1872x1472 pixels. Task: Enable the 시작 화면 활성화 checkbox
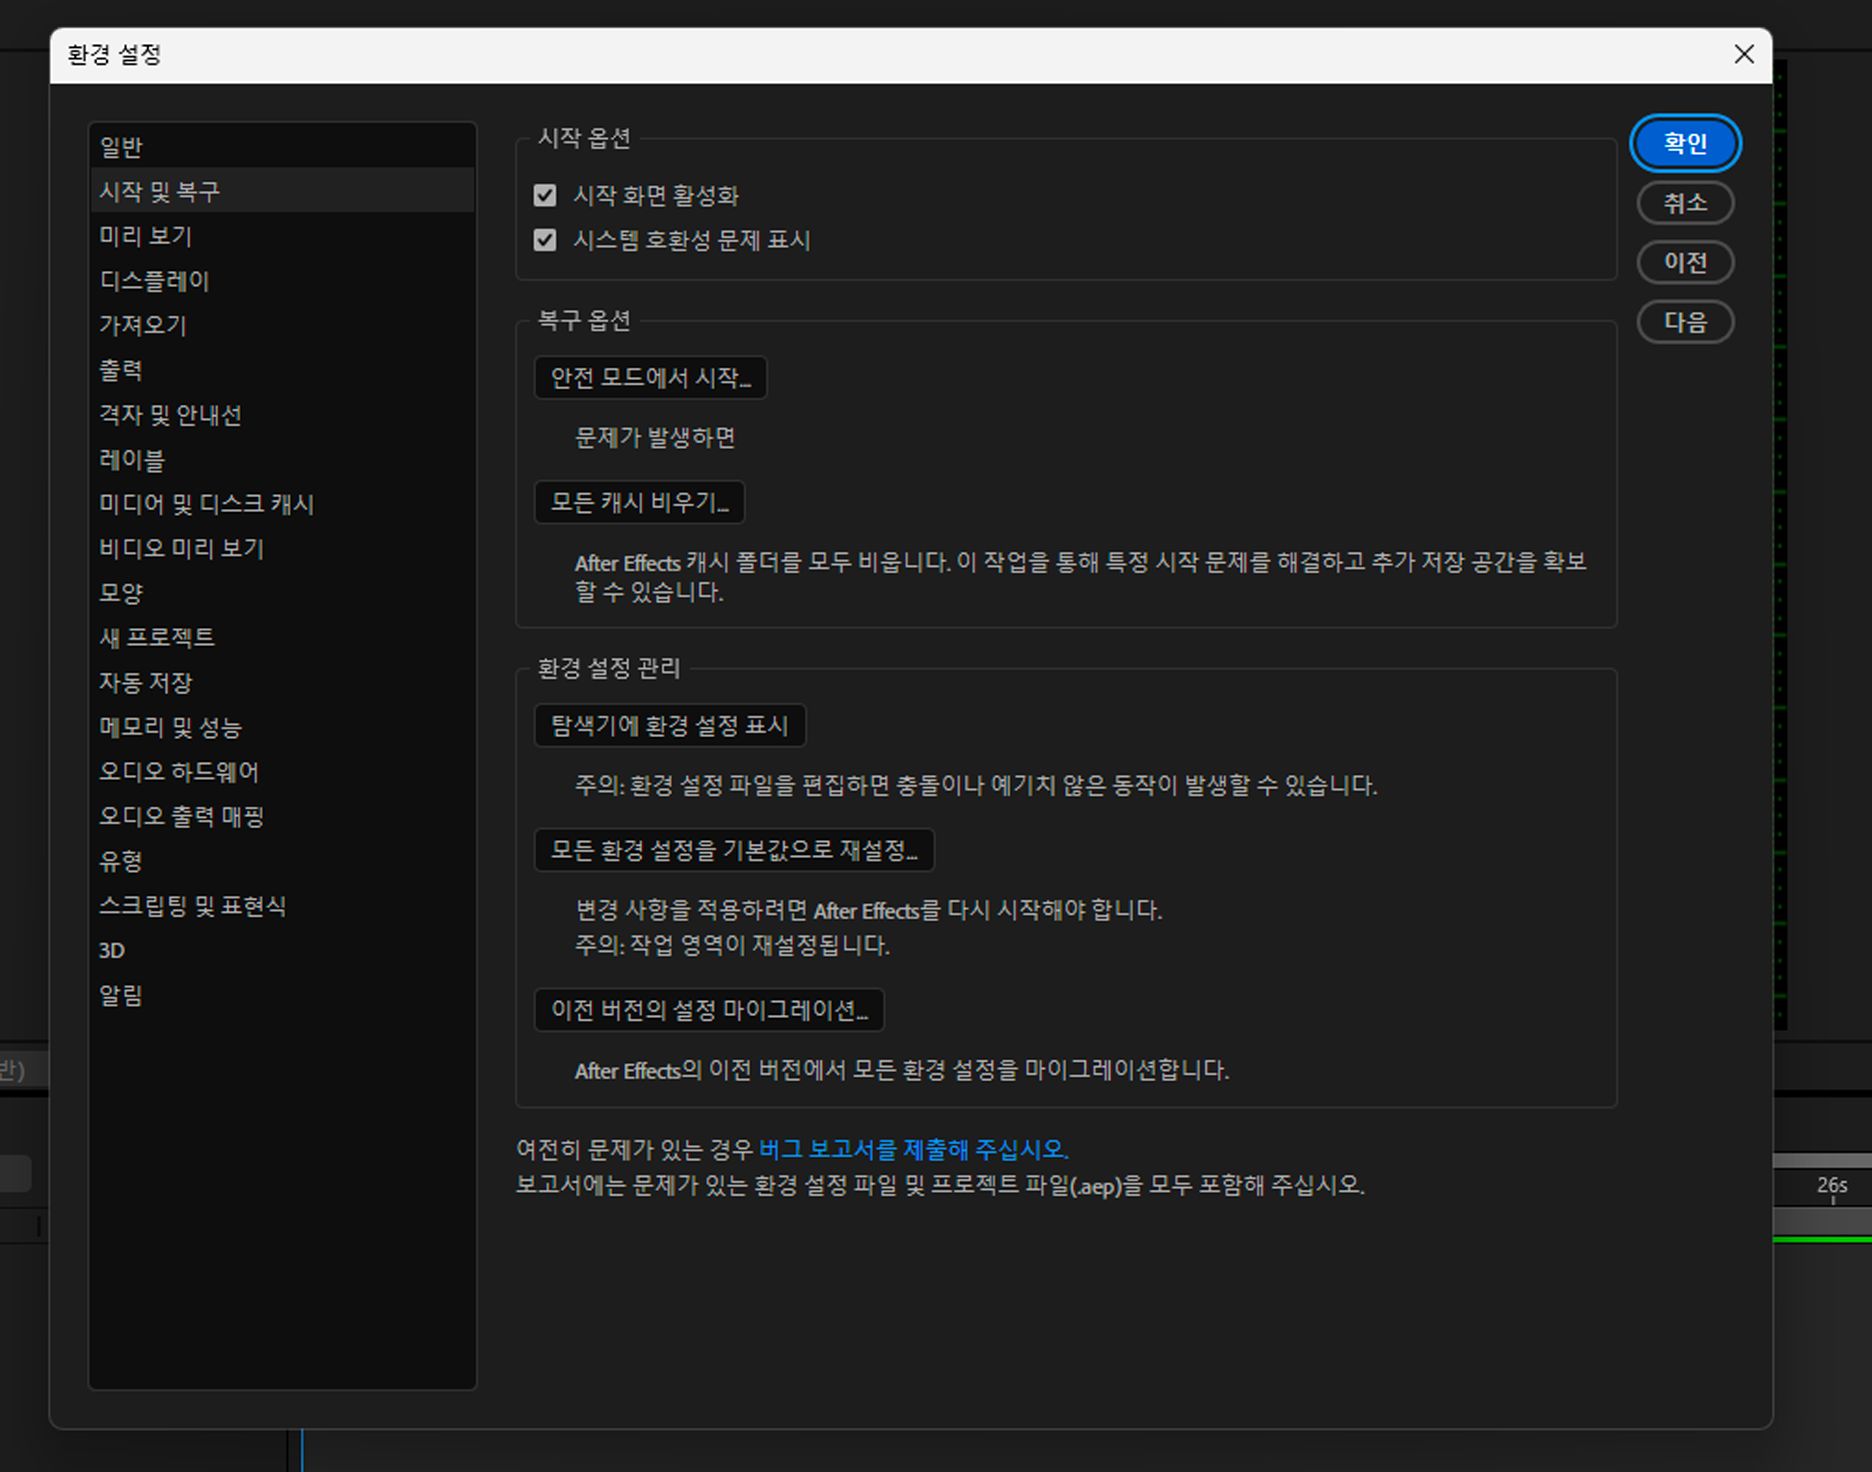pyautogui.click(x=544, y=196)
